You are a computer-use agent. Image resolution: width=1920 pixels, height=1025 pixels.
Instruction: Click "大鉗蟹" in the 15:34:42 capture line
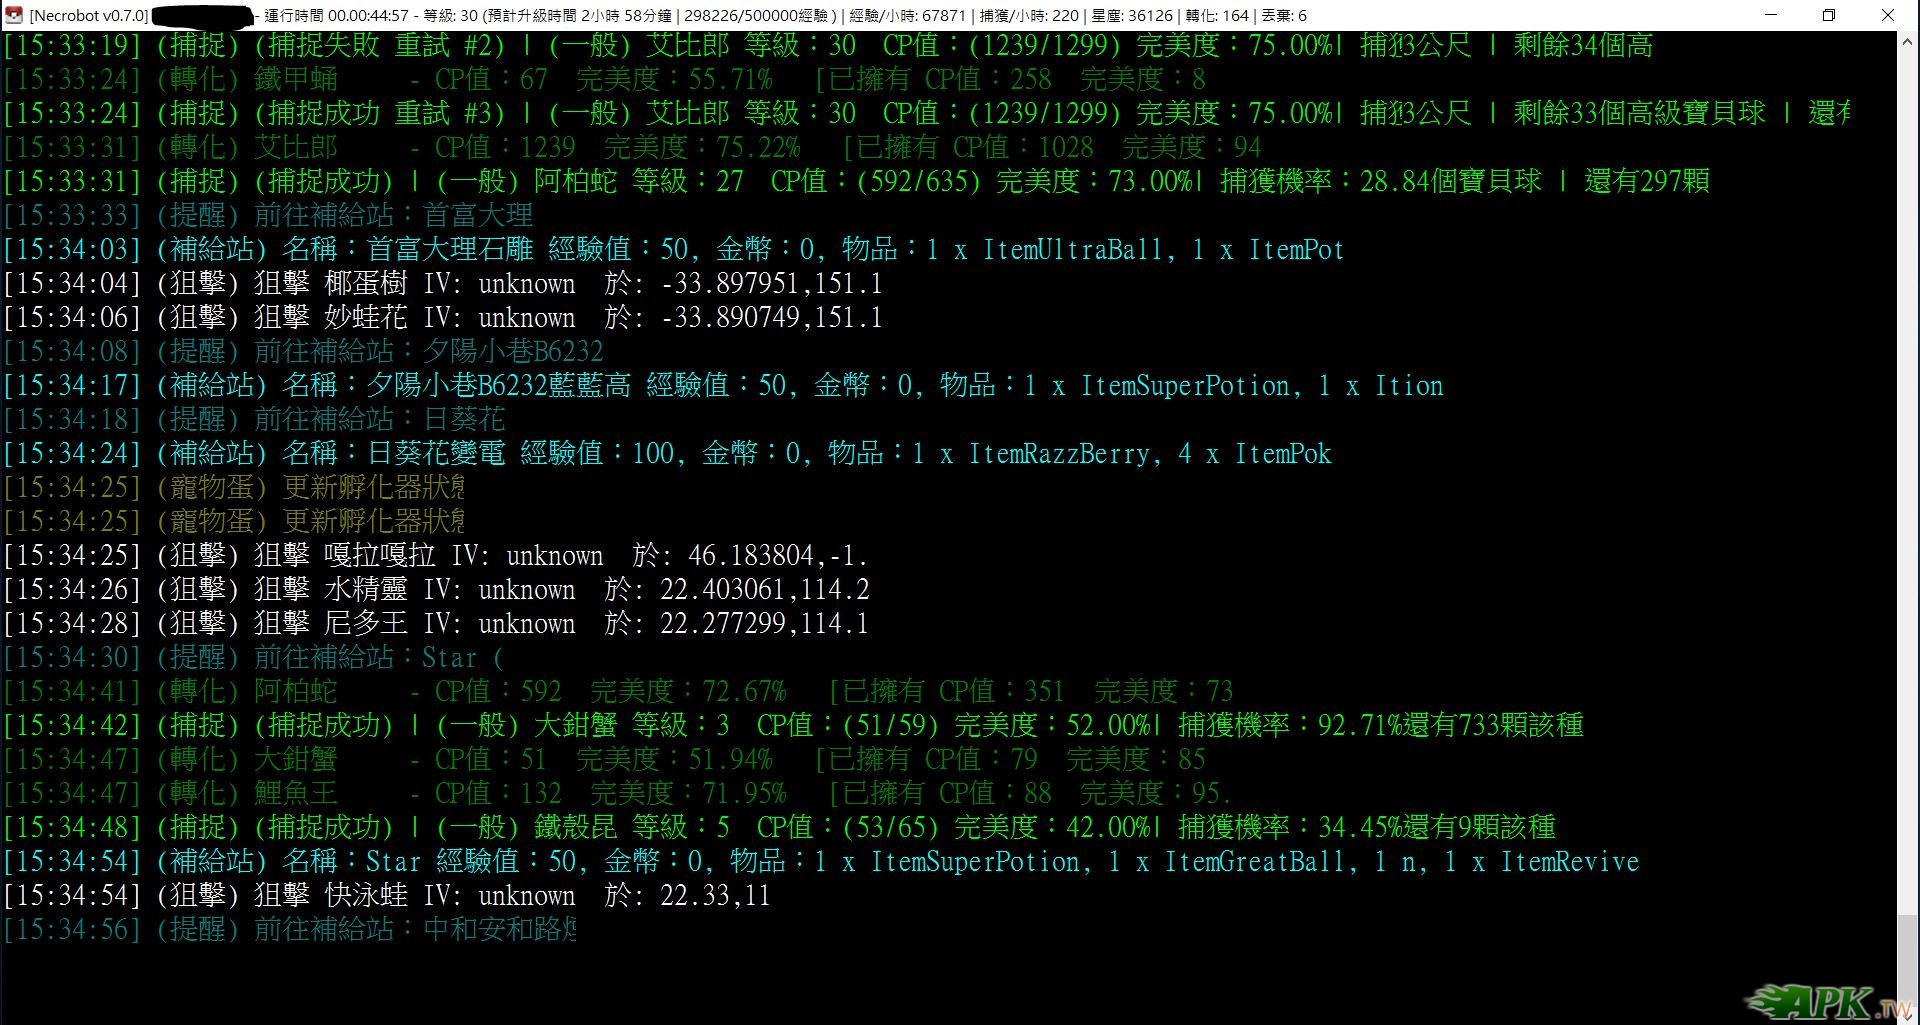pyautogui.click(x=575, y=726)
